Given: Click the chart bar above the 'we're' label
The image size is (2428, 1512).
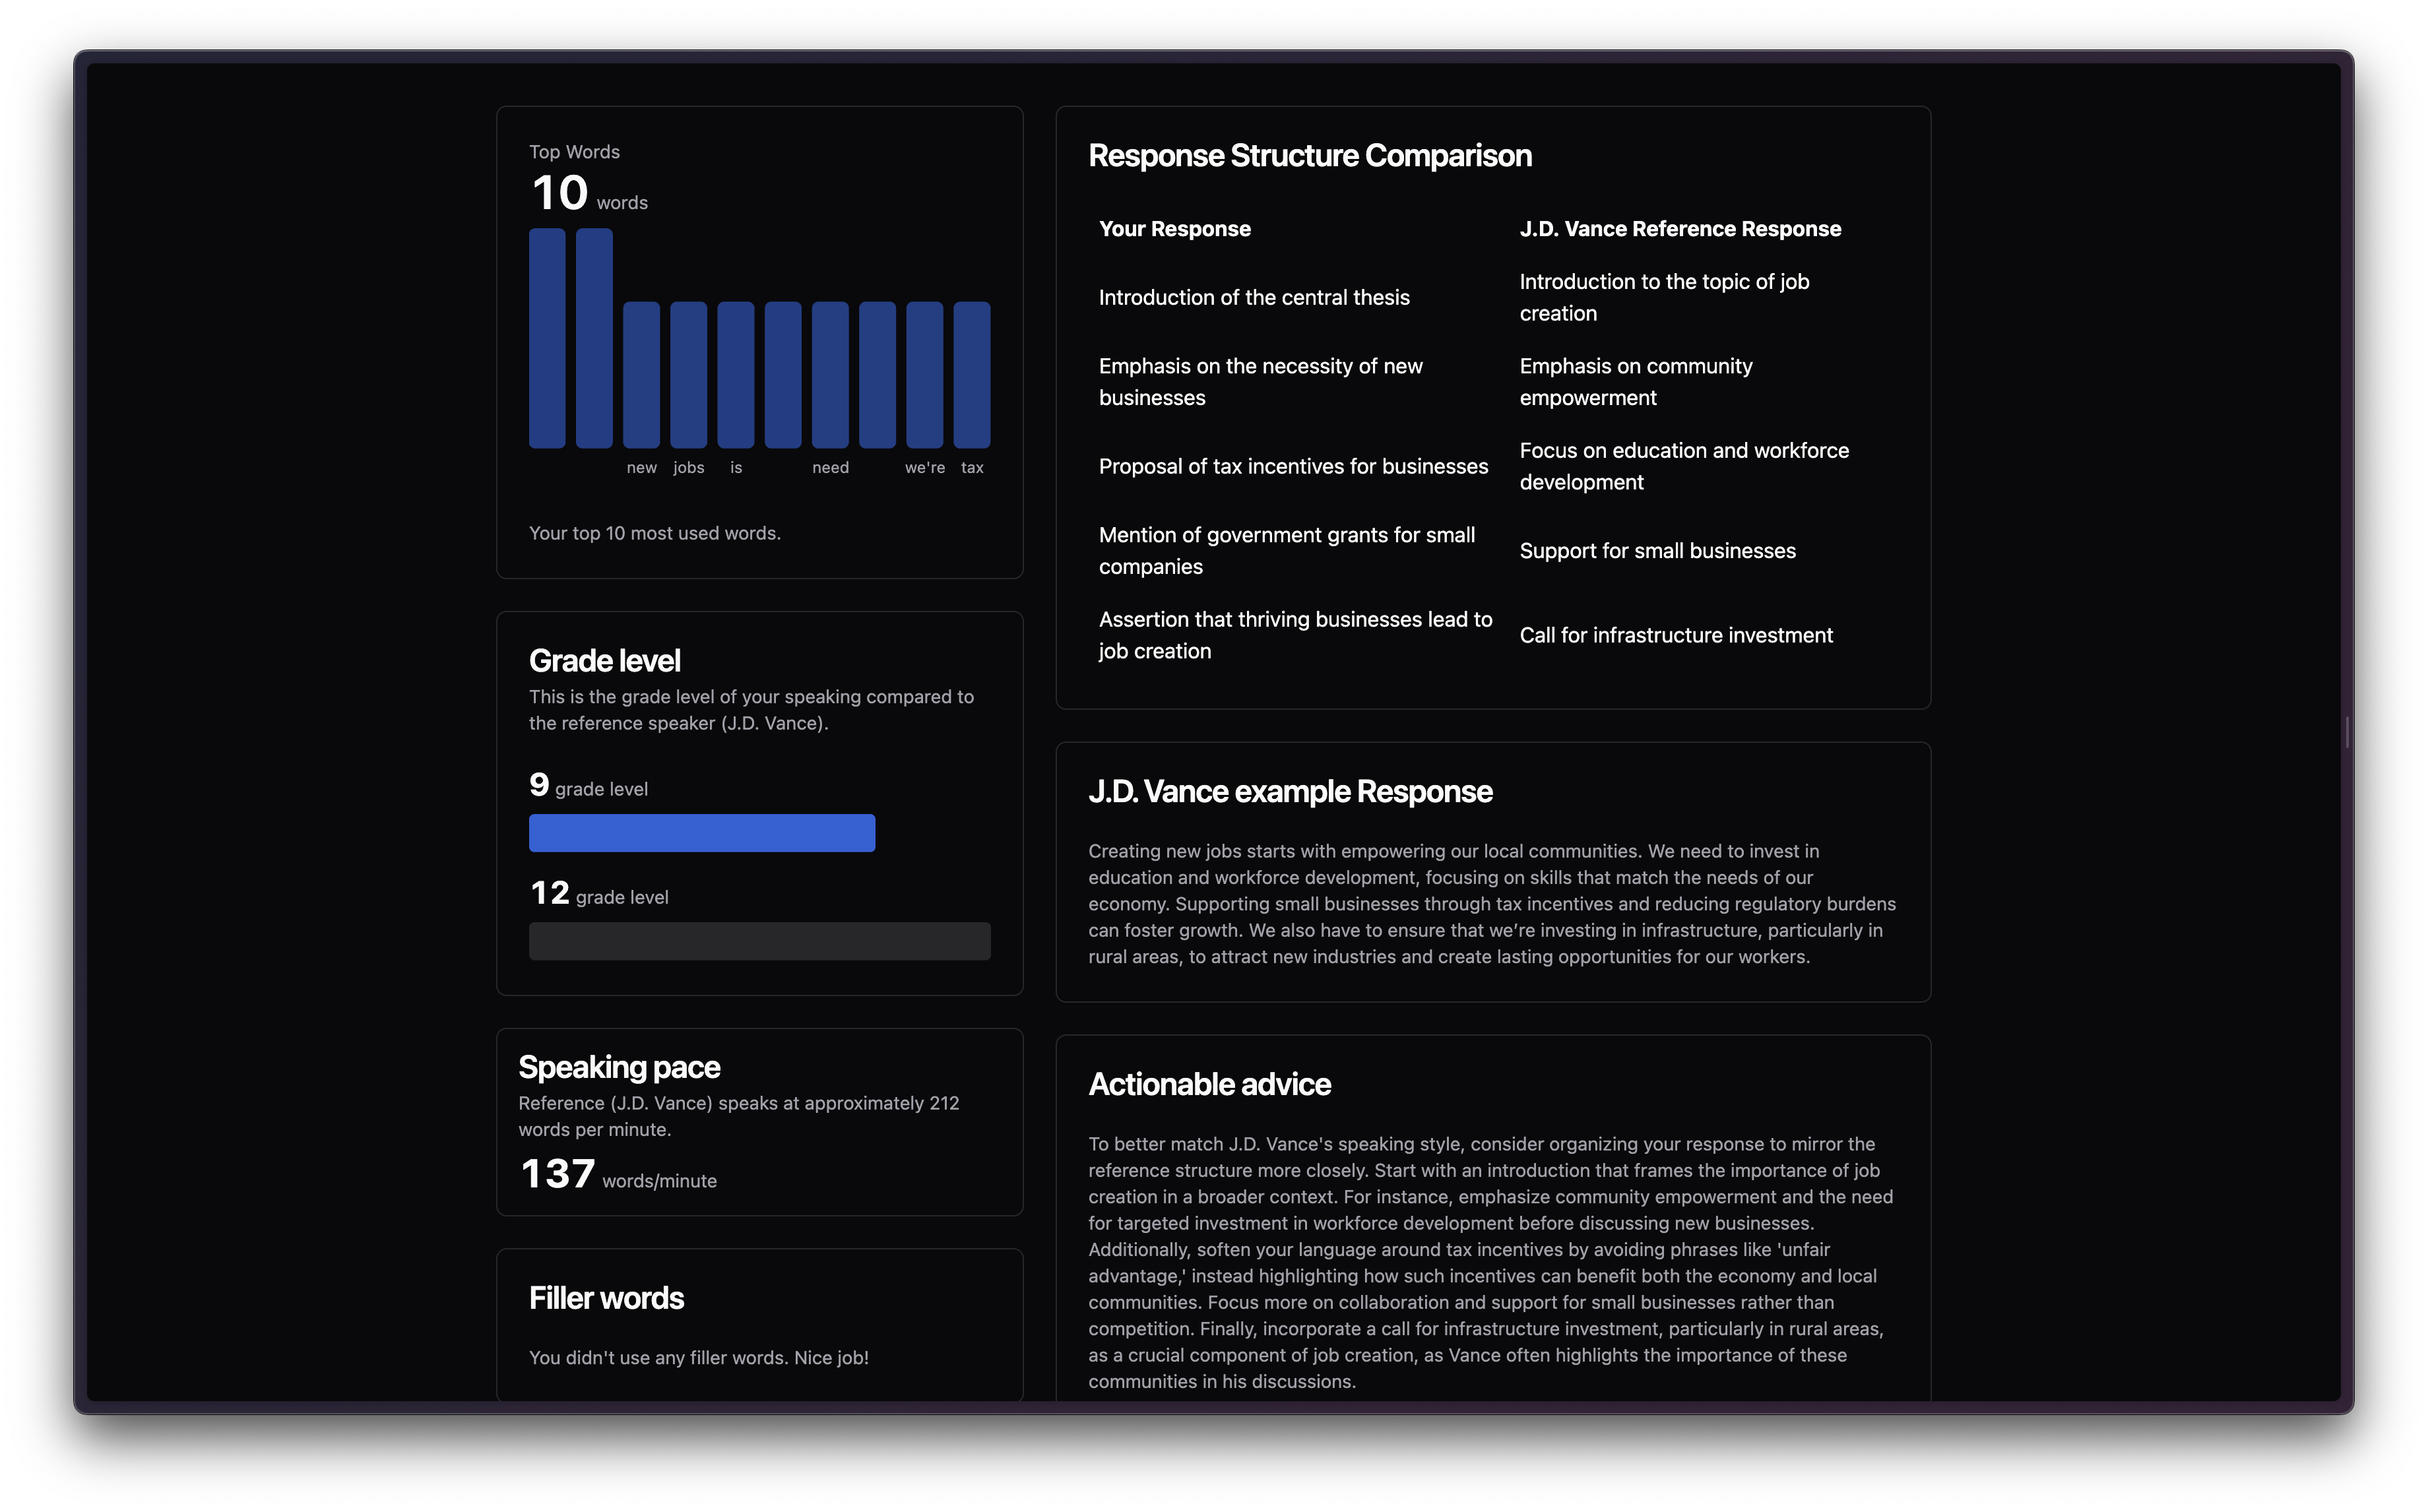Looking at the screenshot, I should (x=924, y=374).
